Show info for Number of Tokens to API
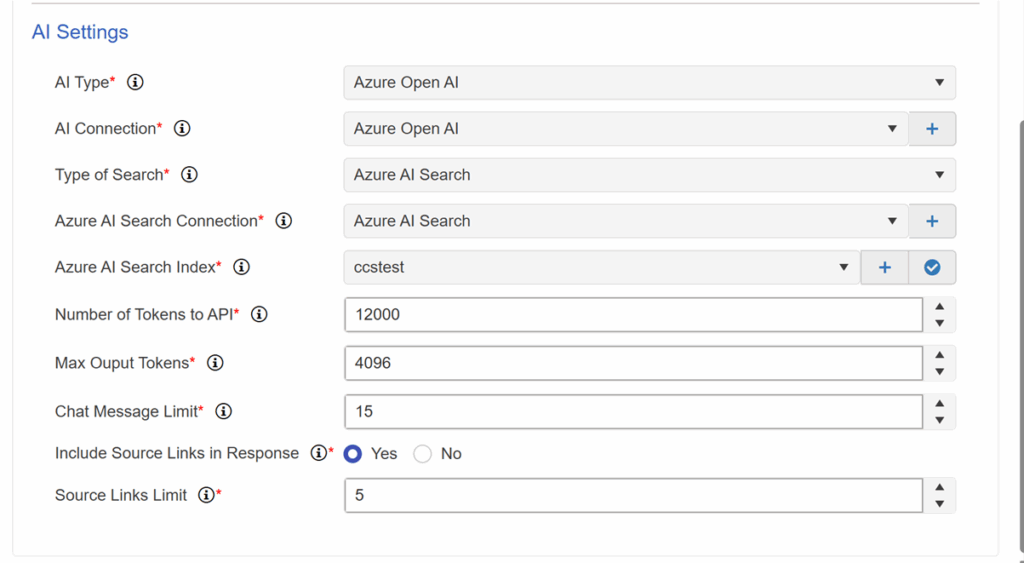Viewport: 1024px width, 563px height. (259, 315)
